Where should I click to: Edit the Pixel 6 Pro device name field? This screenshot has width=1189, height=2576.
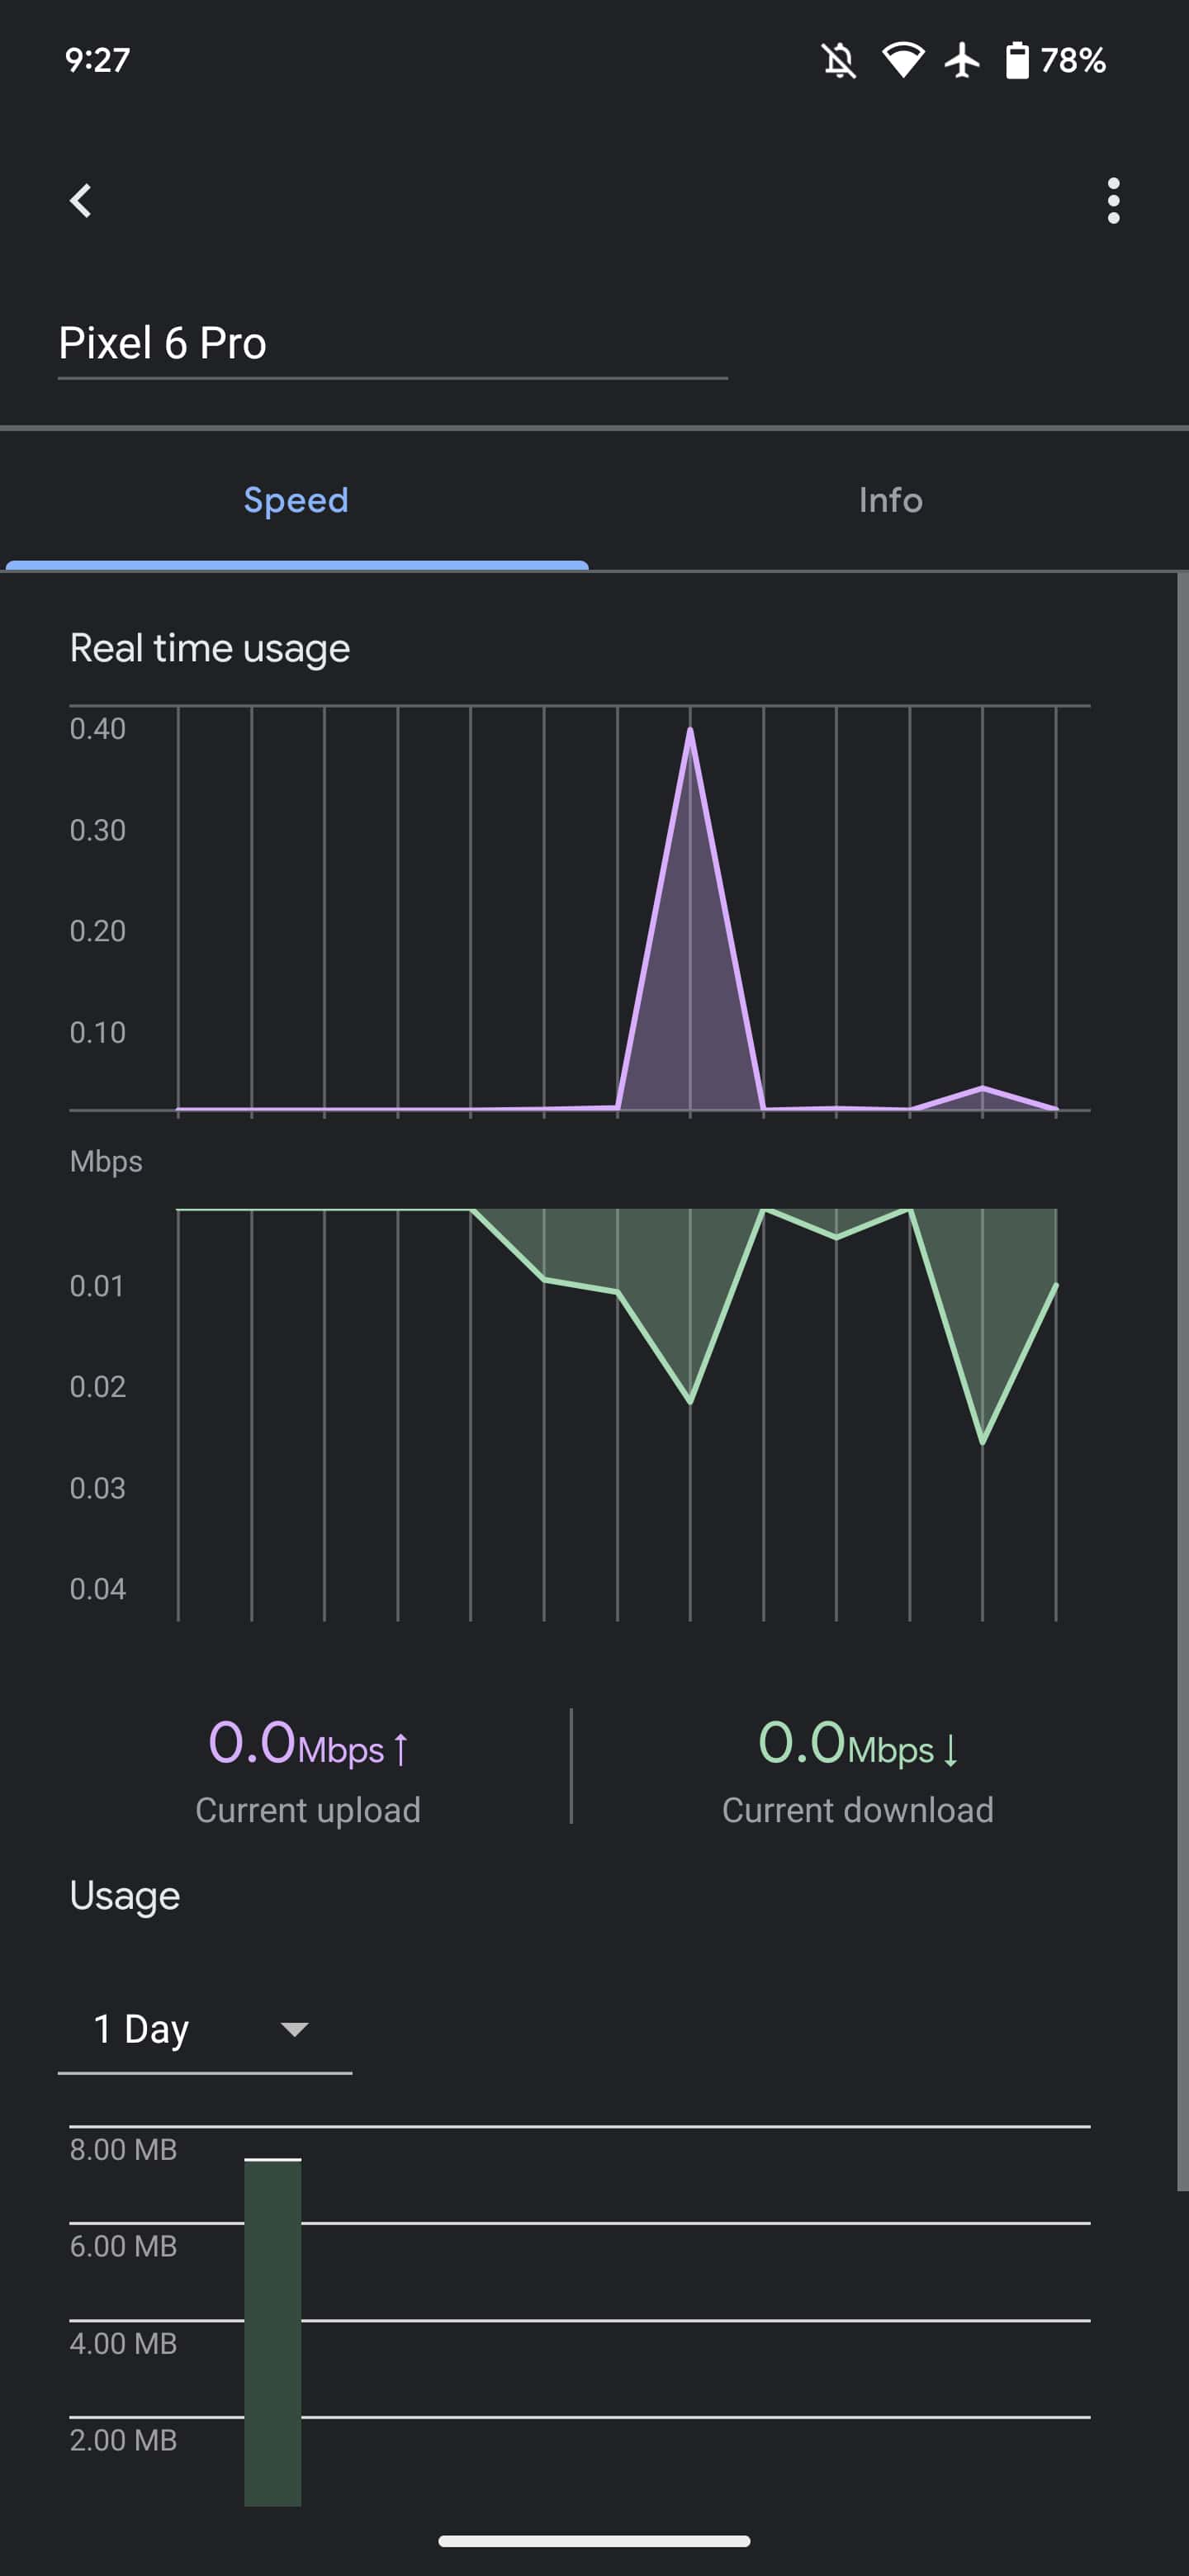tap(392, 343)
